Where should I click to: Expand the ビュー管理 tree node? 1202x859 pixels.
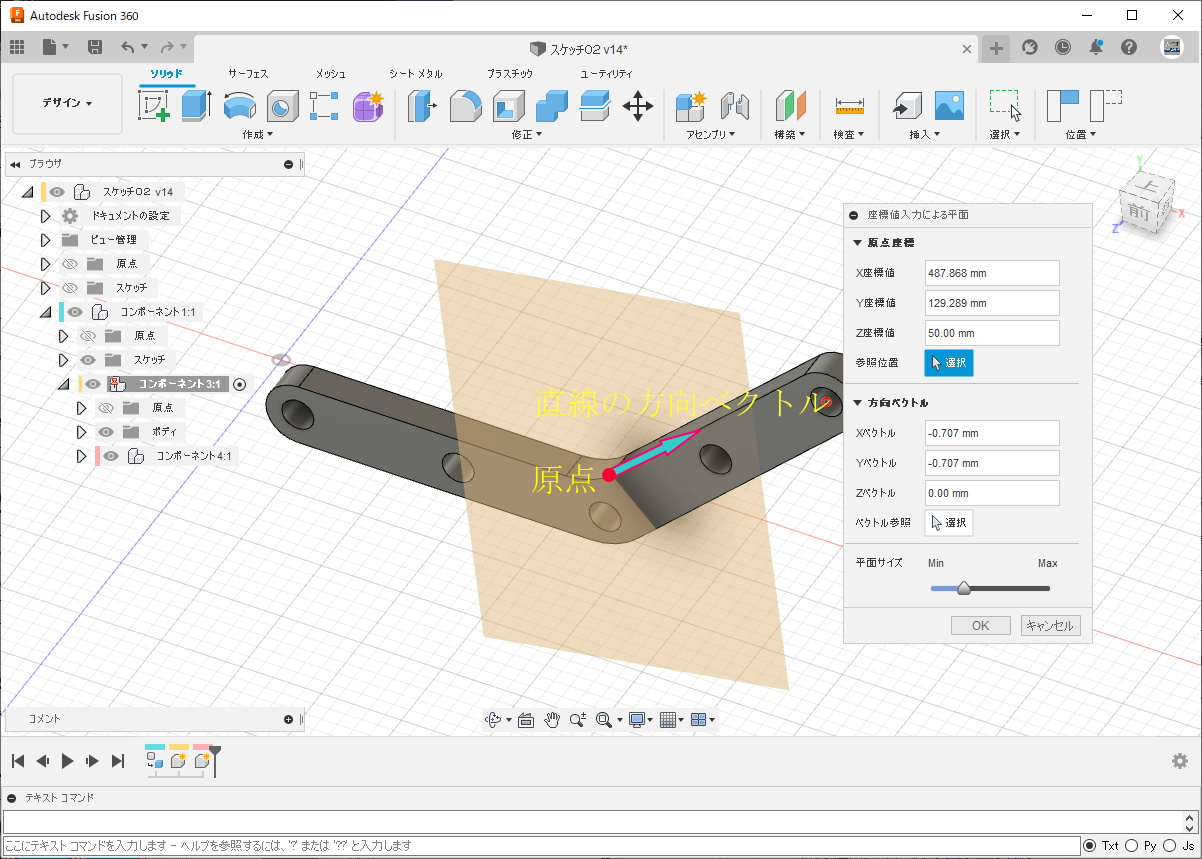(45, 240)
